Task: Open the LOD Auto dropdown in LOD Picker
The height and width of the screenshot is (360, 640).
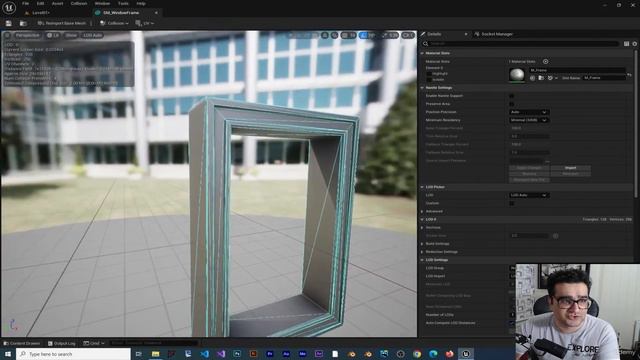Action: tap(529, 195)
